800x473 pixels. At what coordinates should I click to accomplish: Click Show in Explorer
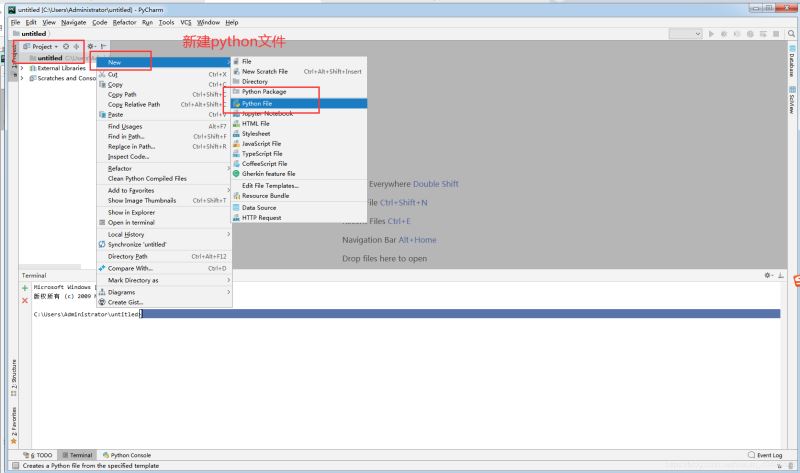(164, 212)
